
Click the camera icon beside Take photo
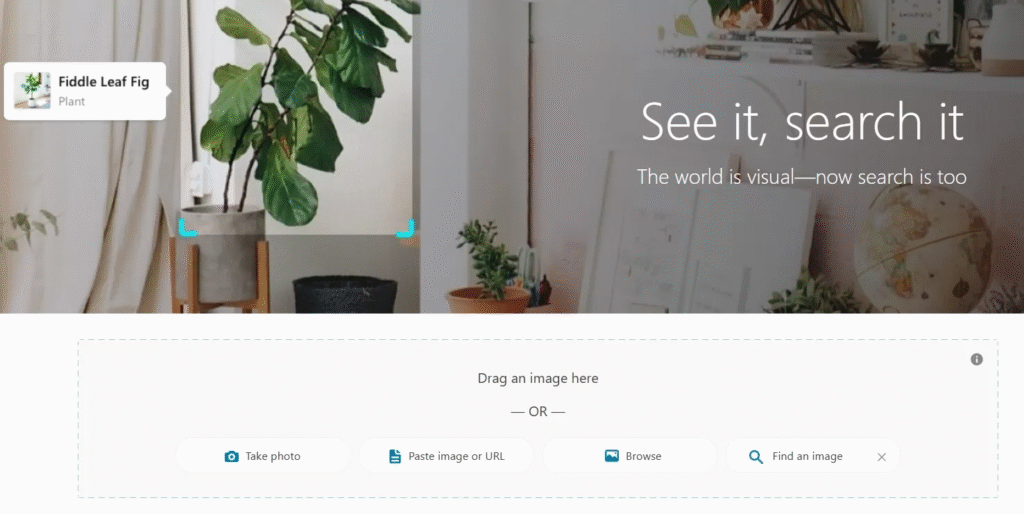pyautogui.click(x=231, y=457)
